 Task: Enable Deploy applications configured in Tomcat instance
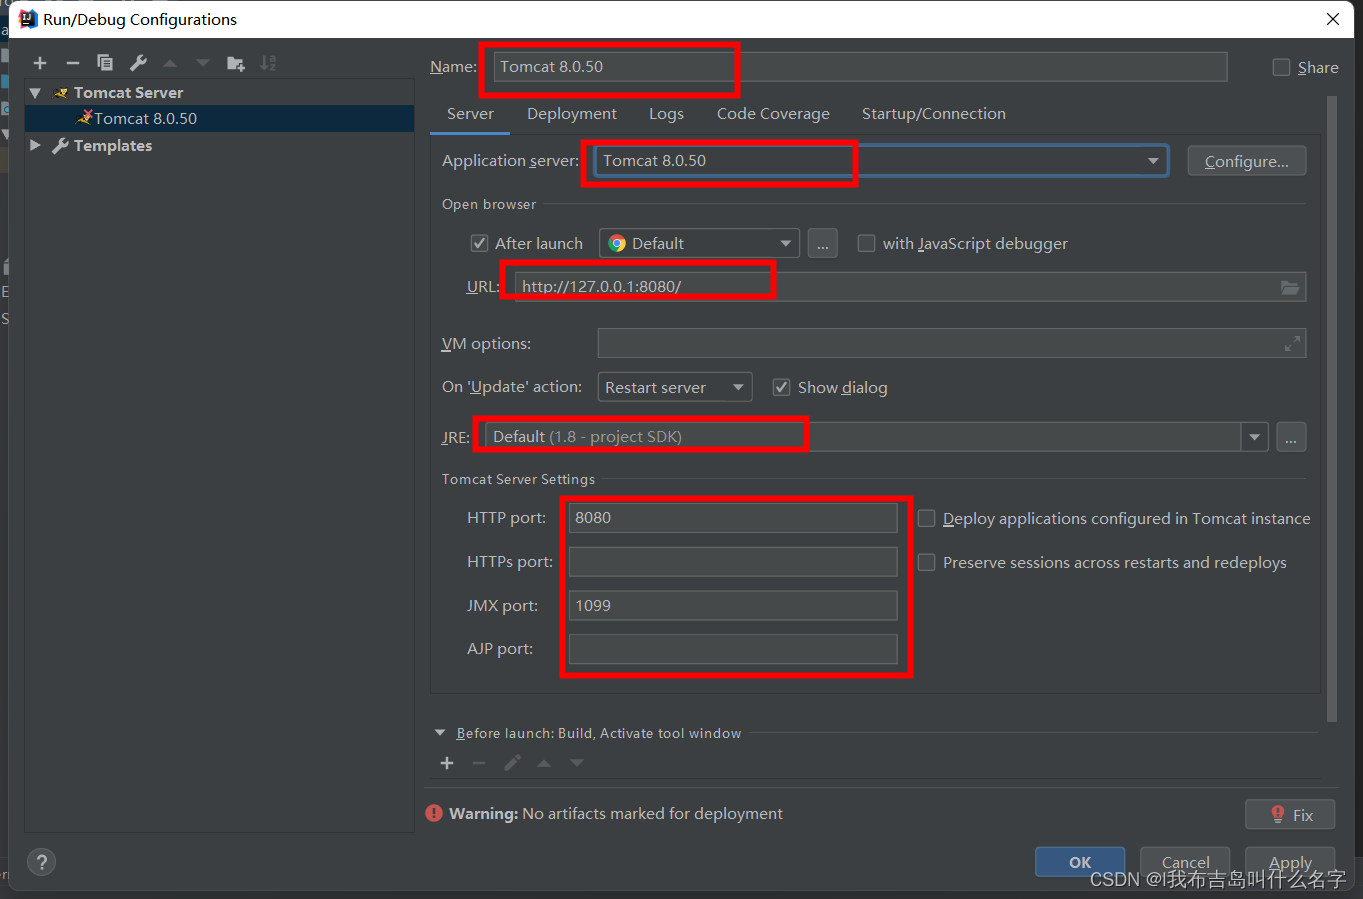[x=927, y=518]
